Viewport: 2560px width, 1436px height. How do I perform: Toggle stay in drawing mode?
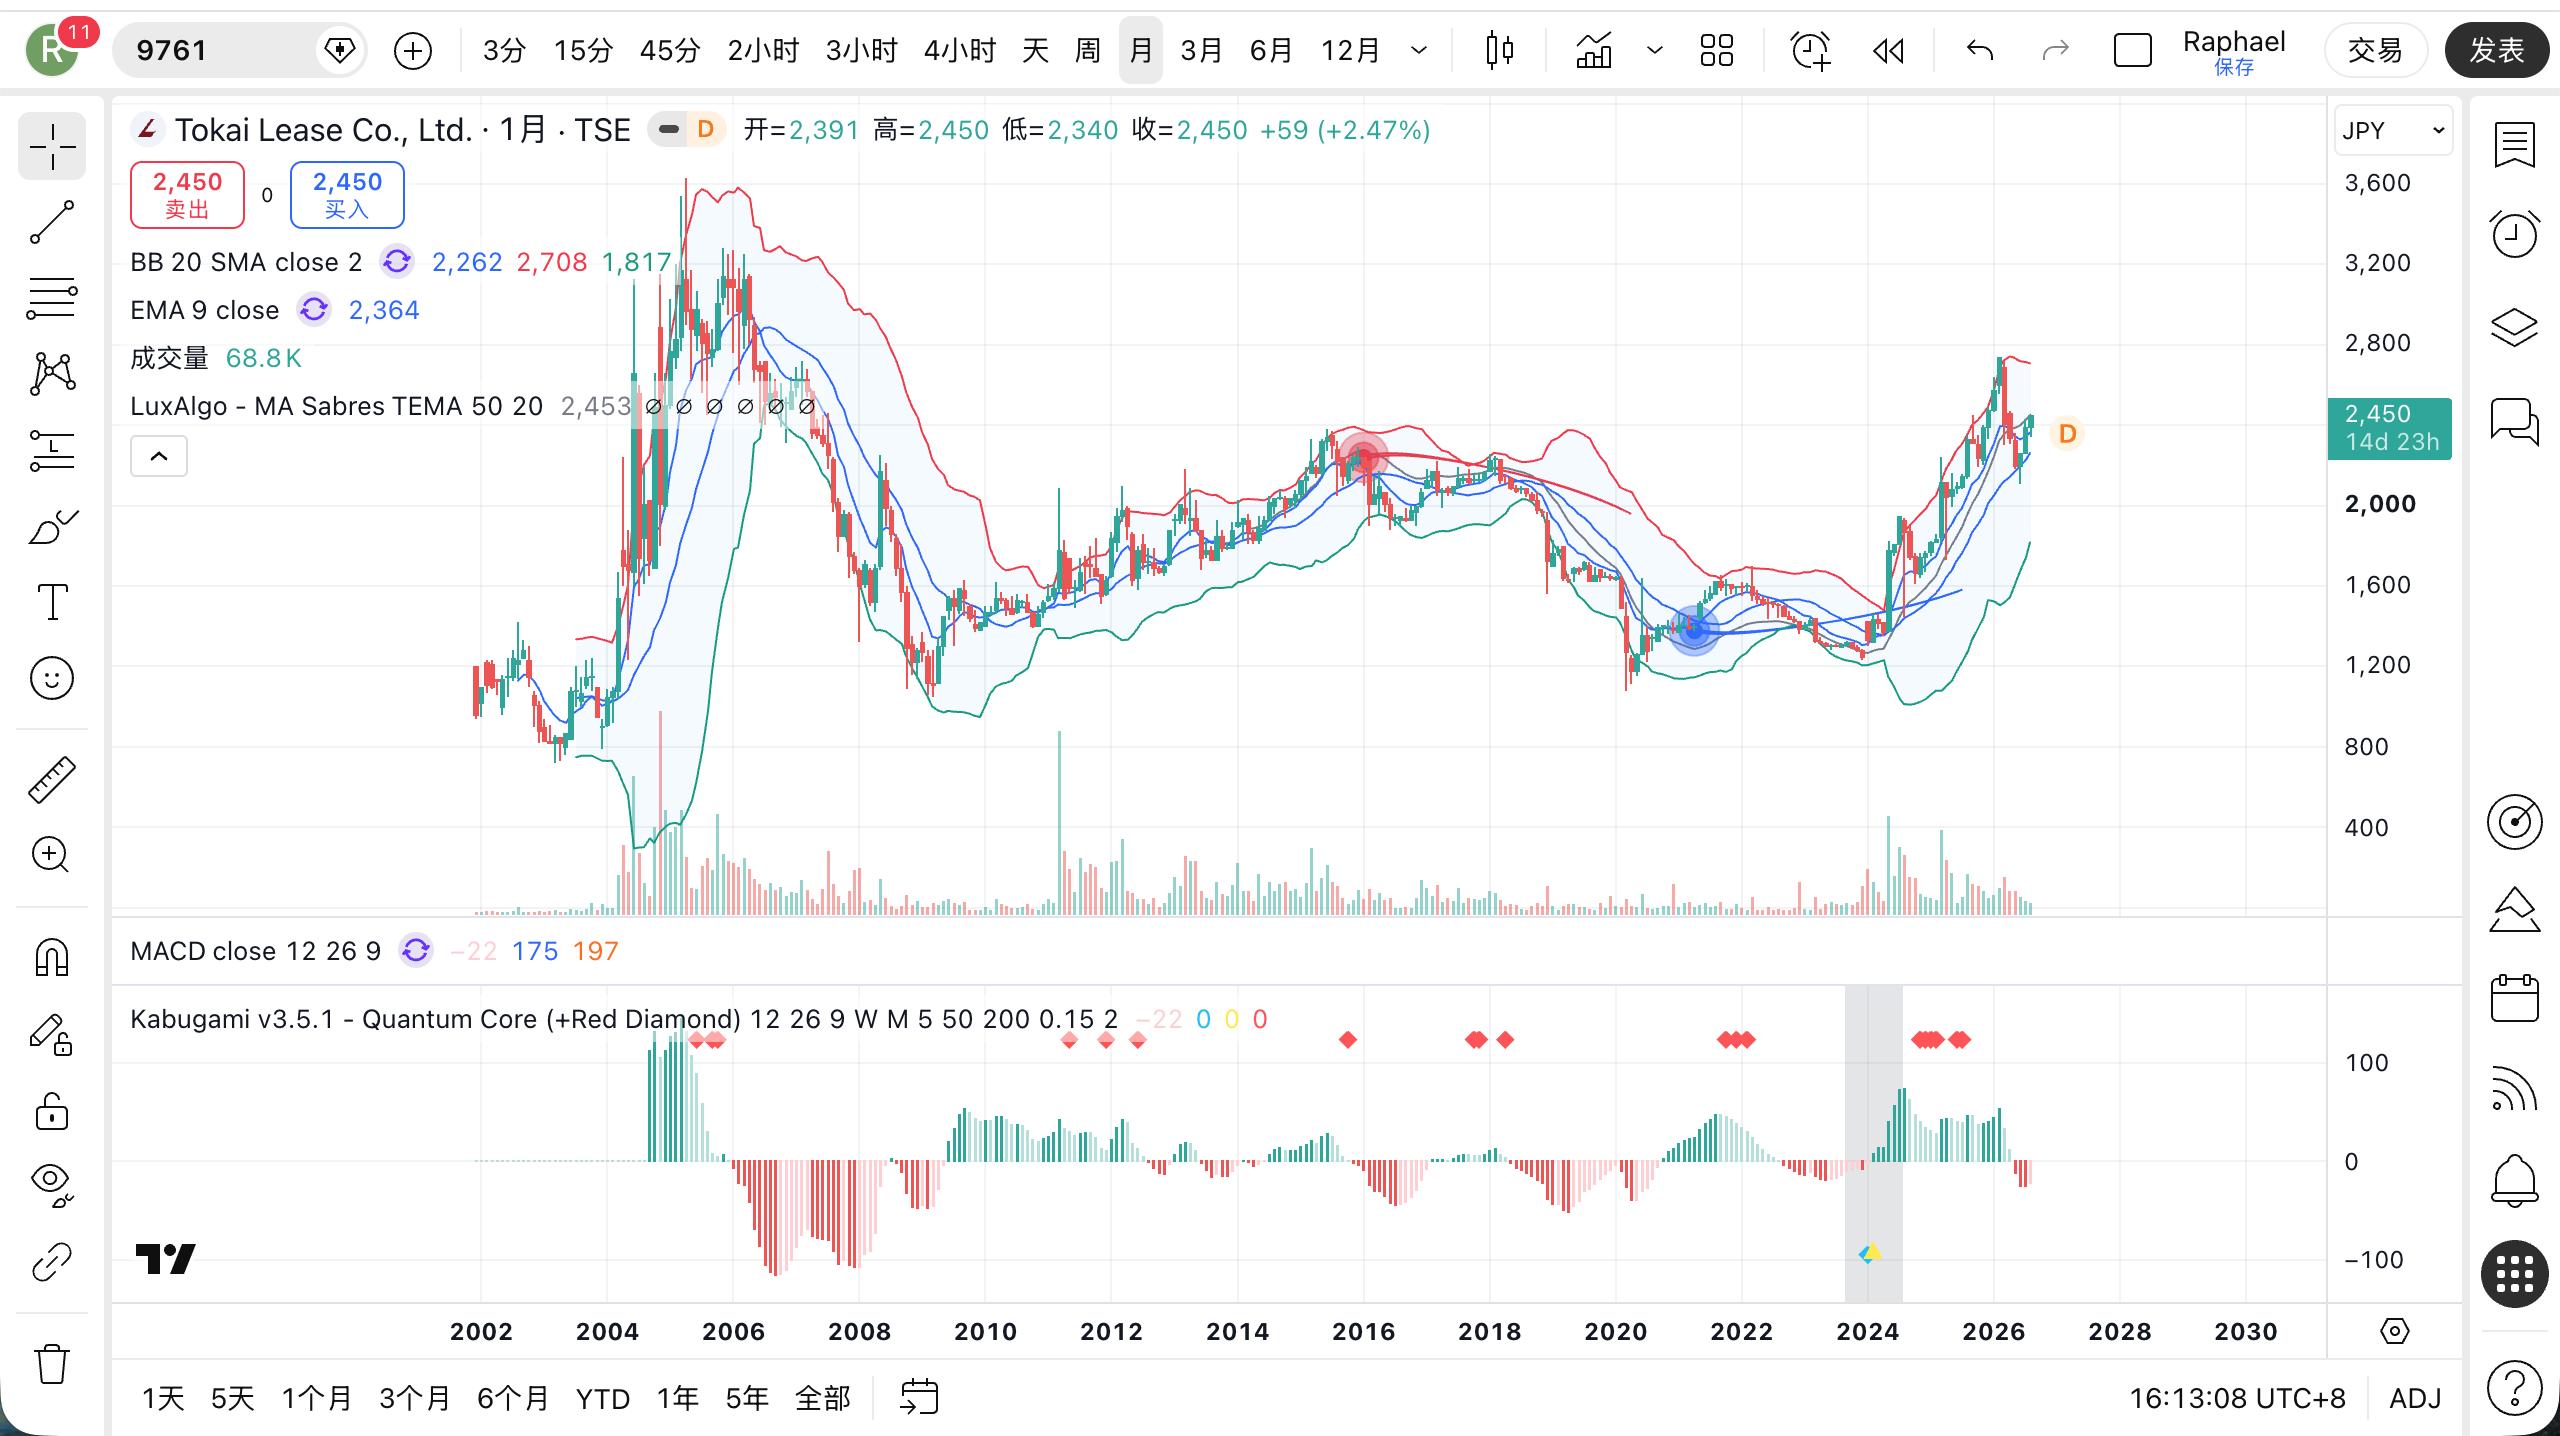[52, 1034]
